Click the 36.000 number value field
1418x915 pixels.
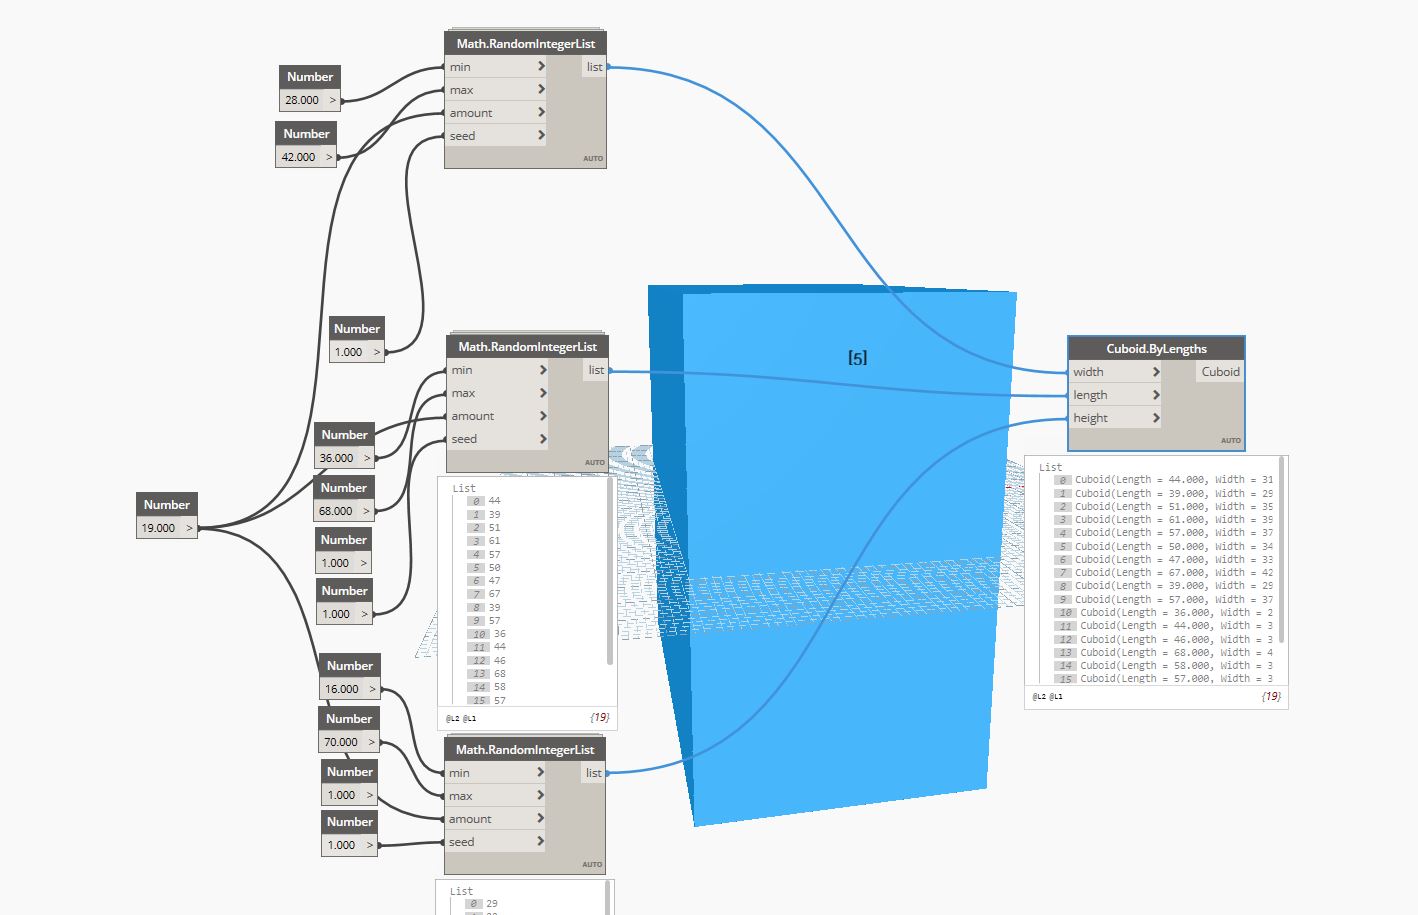click(336, 458)
